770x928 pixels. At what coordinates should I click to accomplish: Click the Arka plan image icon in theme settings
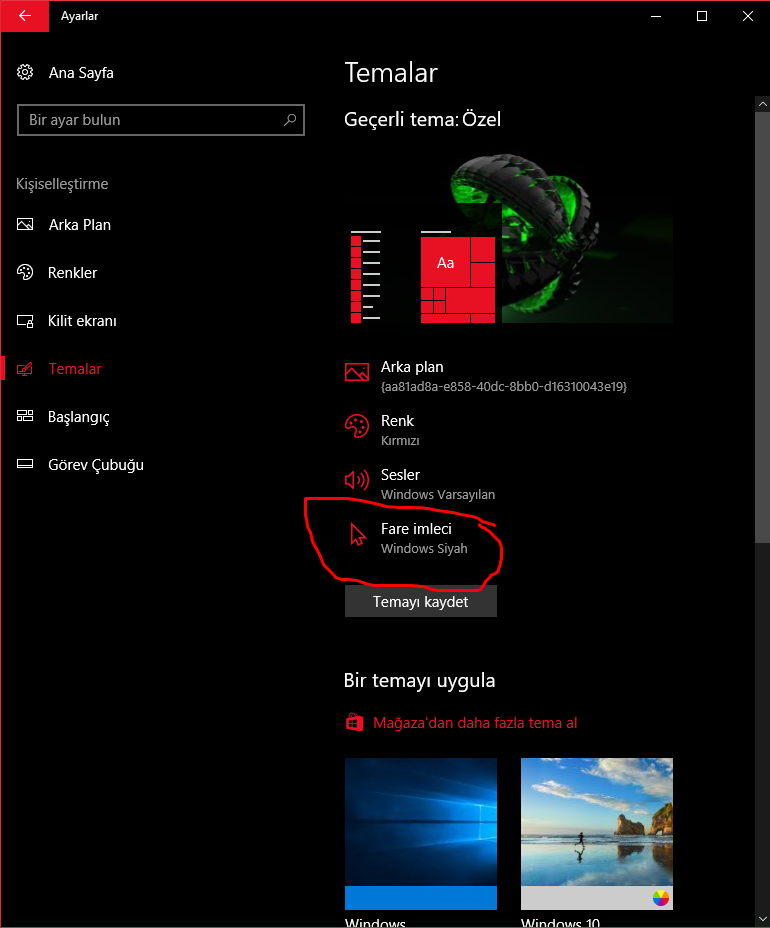(357, 372)
